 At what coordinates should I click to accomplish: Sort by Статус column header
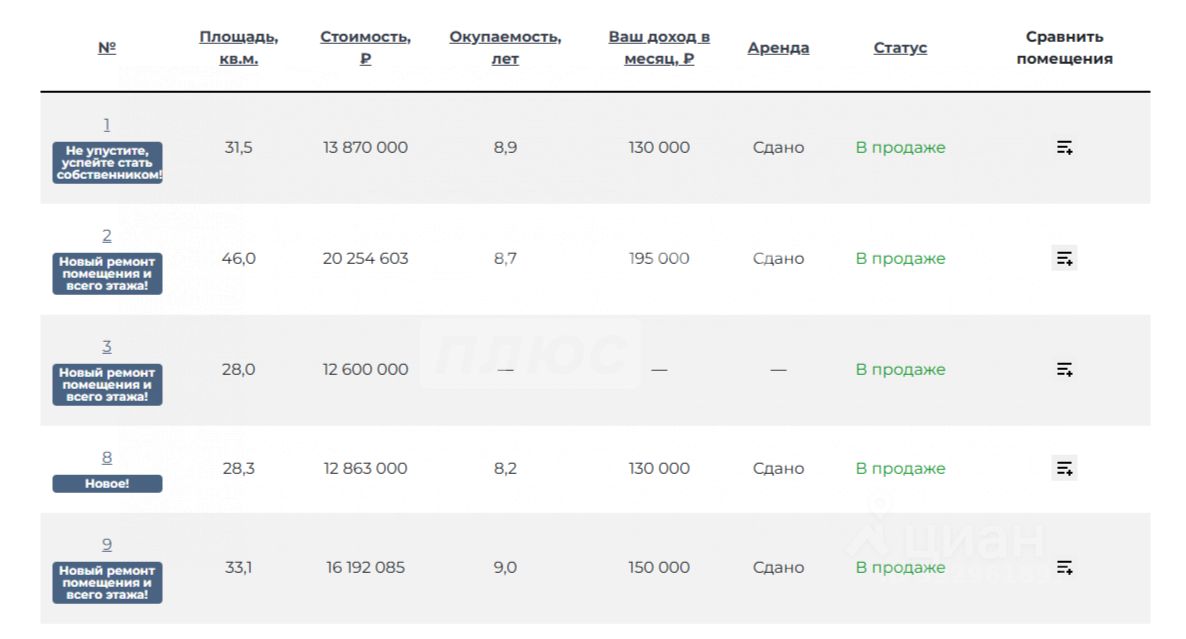click(x=900, y=48)
